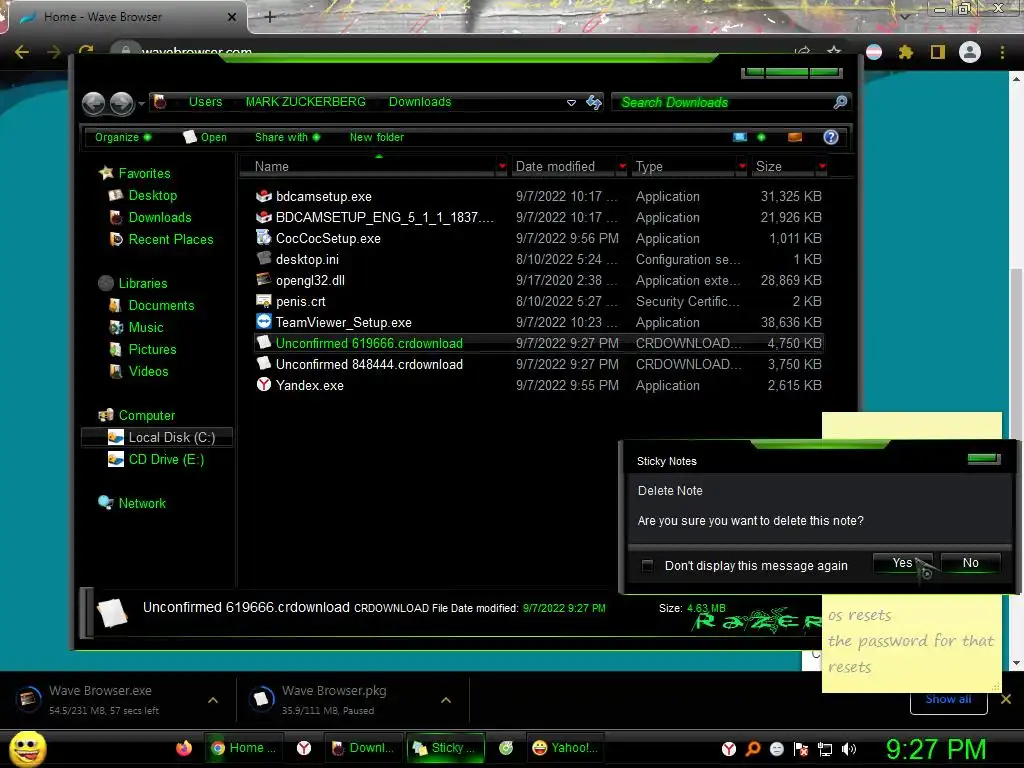Open the Home - Wave Browser tab
This screenshot has width=1024, height=768.
pos(127,17)
